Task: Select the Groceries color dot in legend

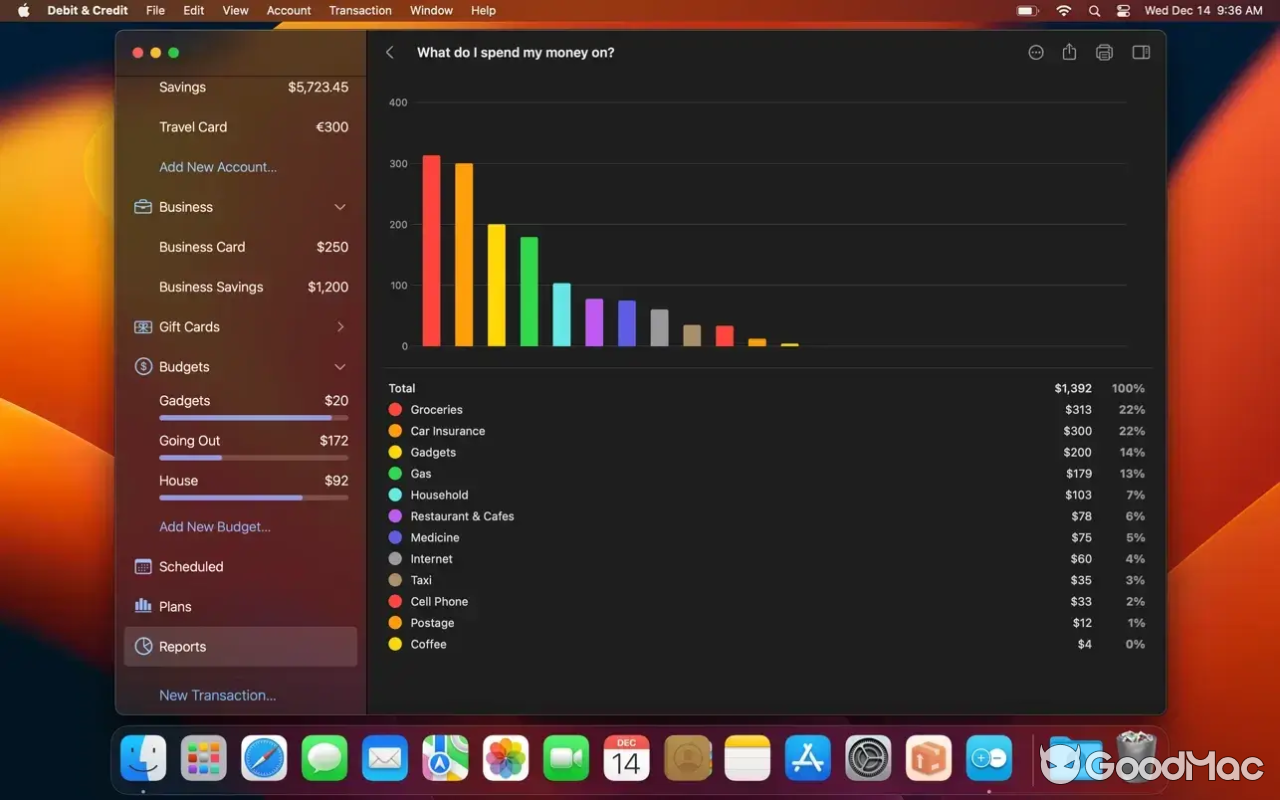Action: point(393,409)
